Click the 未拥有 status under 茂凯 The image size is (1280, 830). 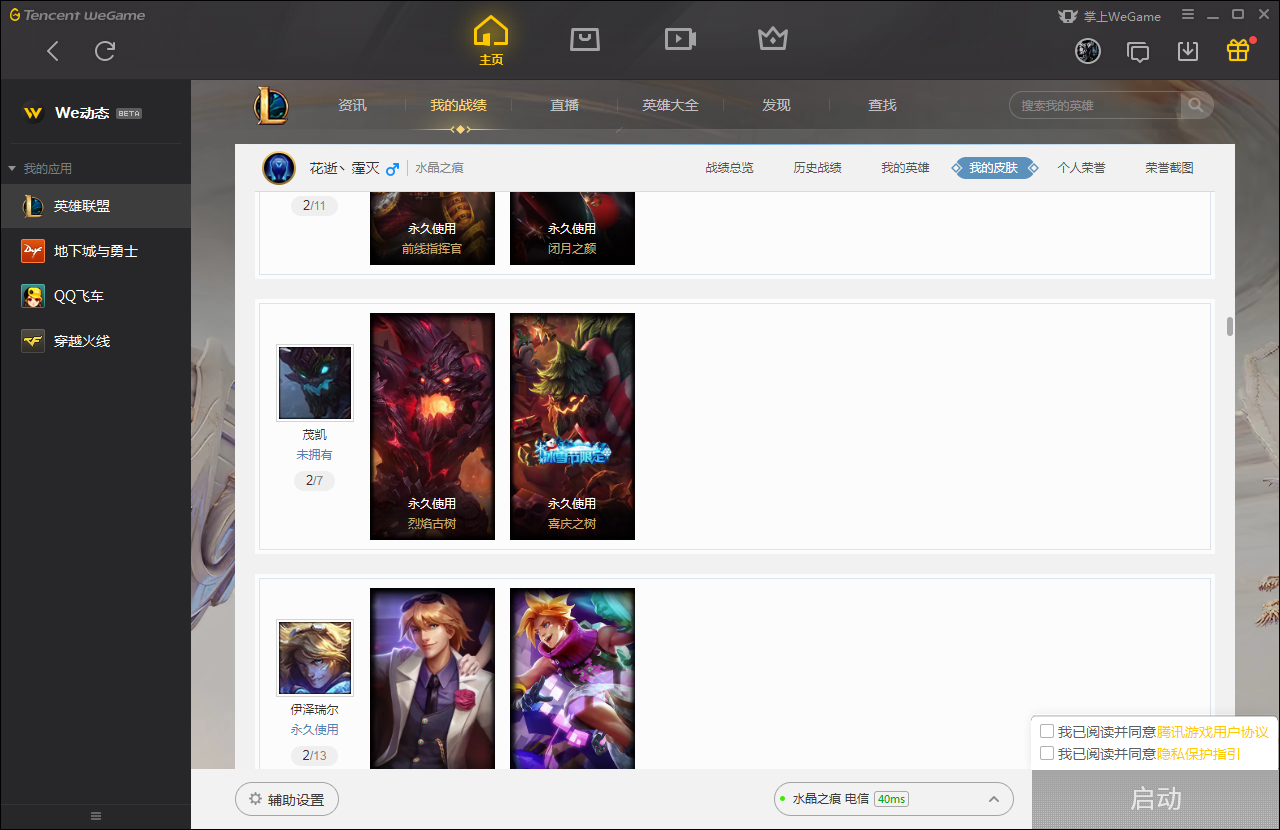point(314,455)
